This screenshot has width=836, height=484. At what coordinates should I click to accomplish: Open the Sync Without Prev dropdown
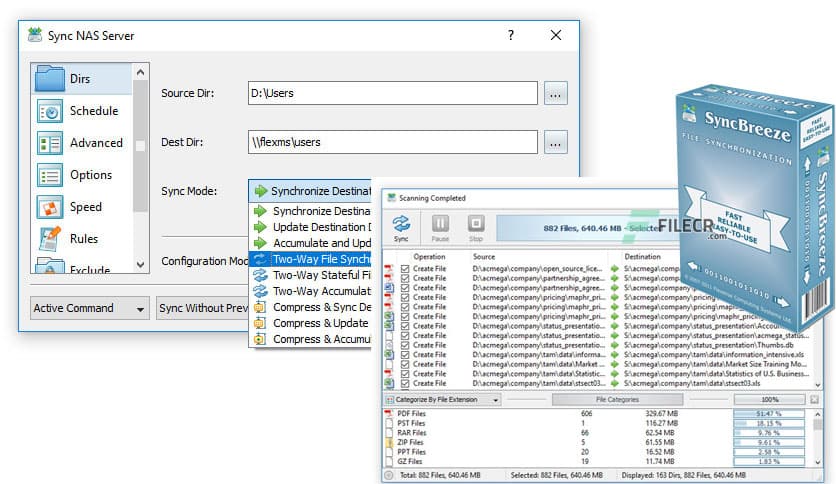pos(203,308)
